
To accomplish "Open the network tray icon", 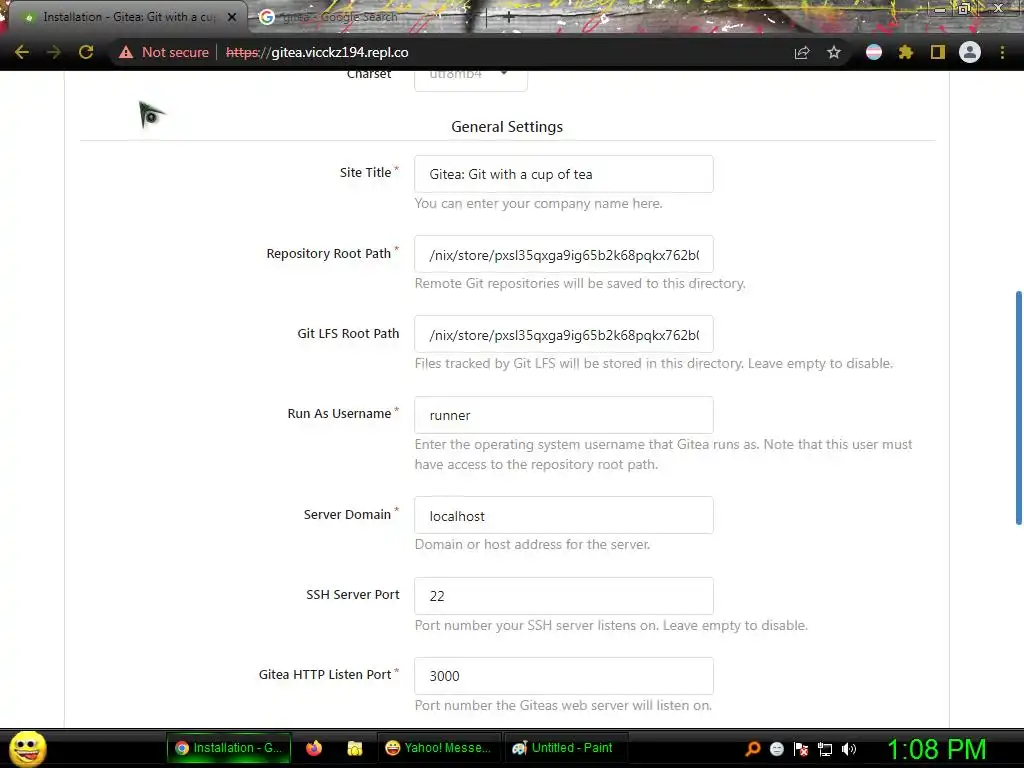I will tap(825, 749).
